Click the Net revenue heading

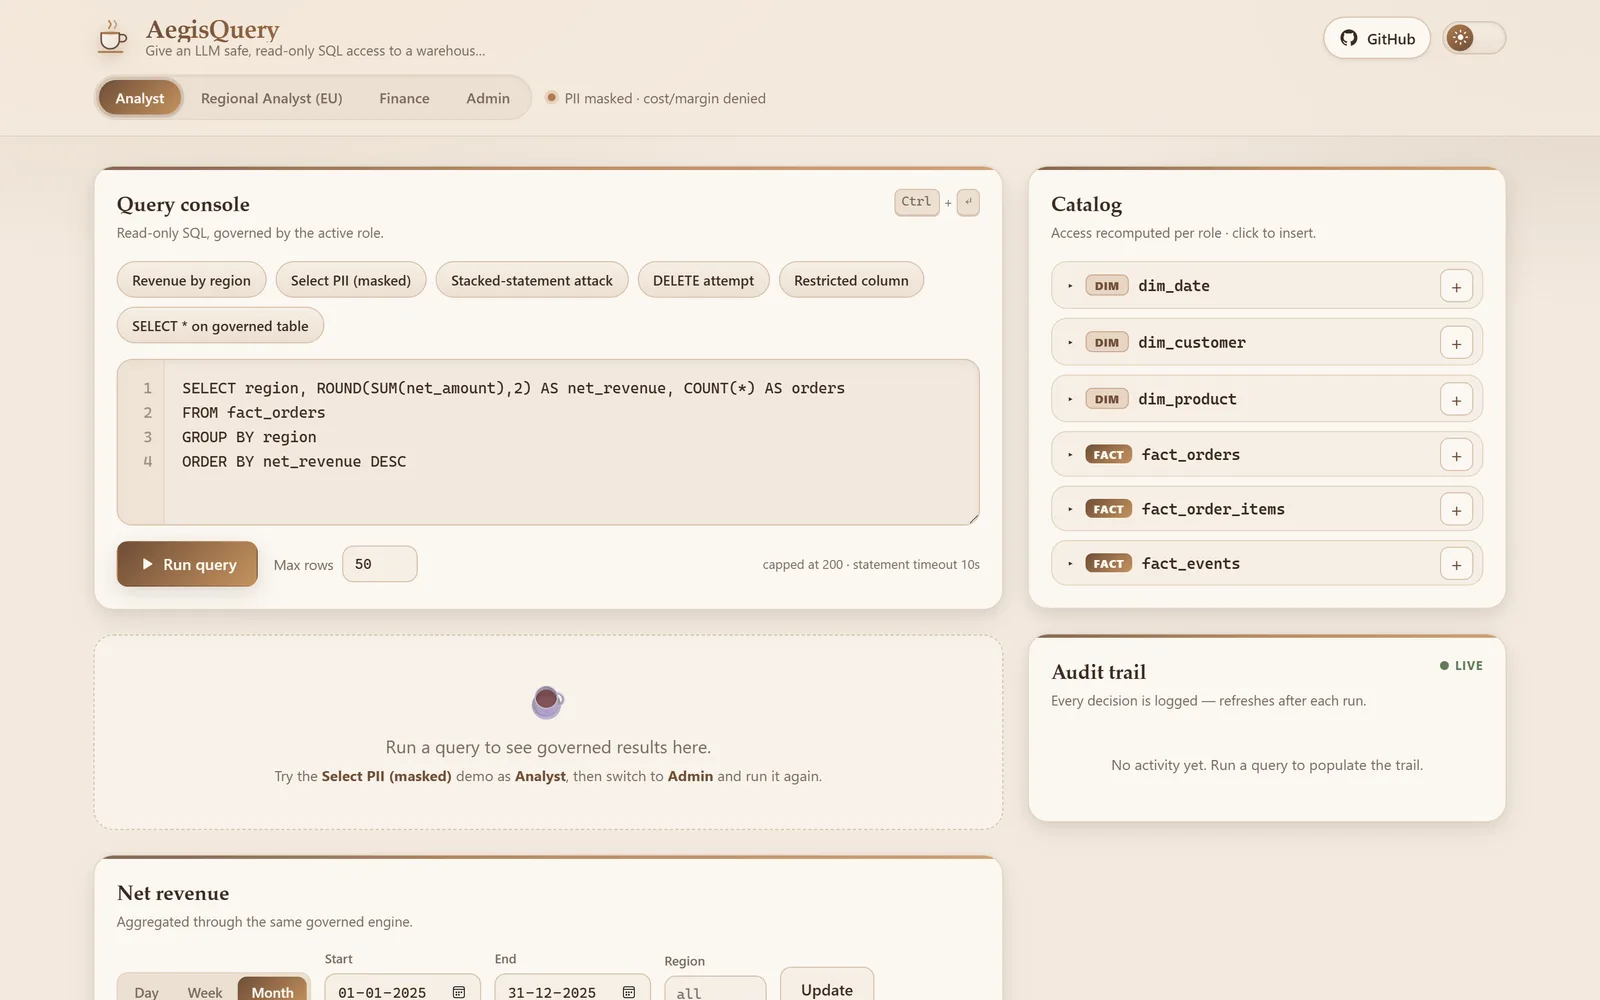[x=173, y=893]
